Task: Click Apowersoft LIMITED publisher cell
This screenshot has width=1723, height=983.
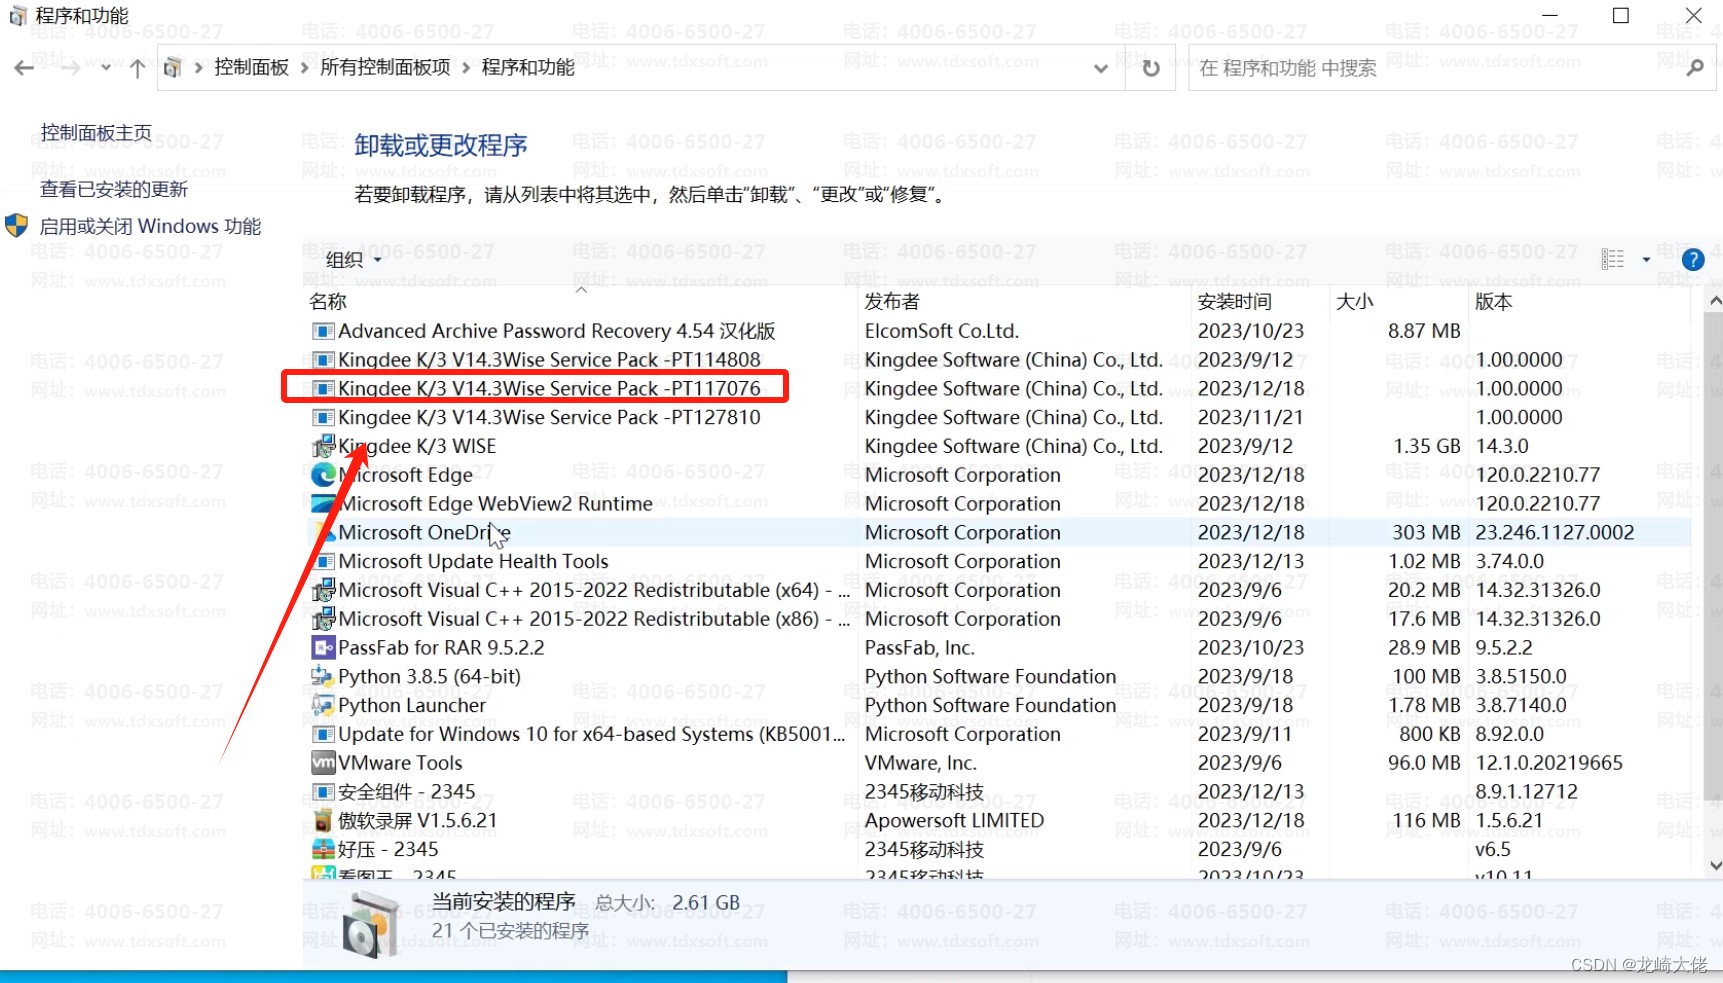Action: (x=955, y=821)
